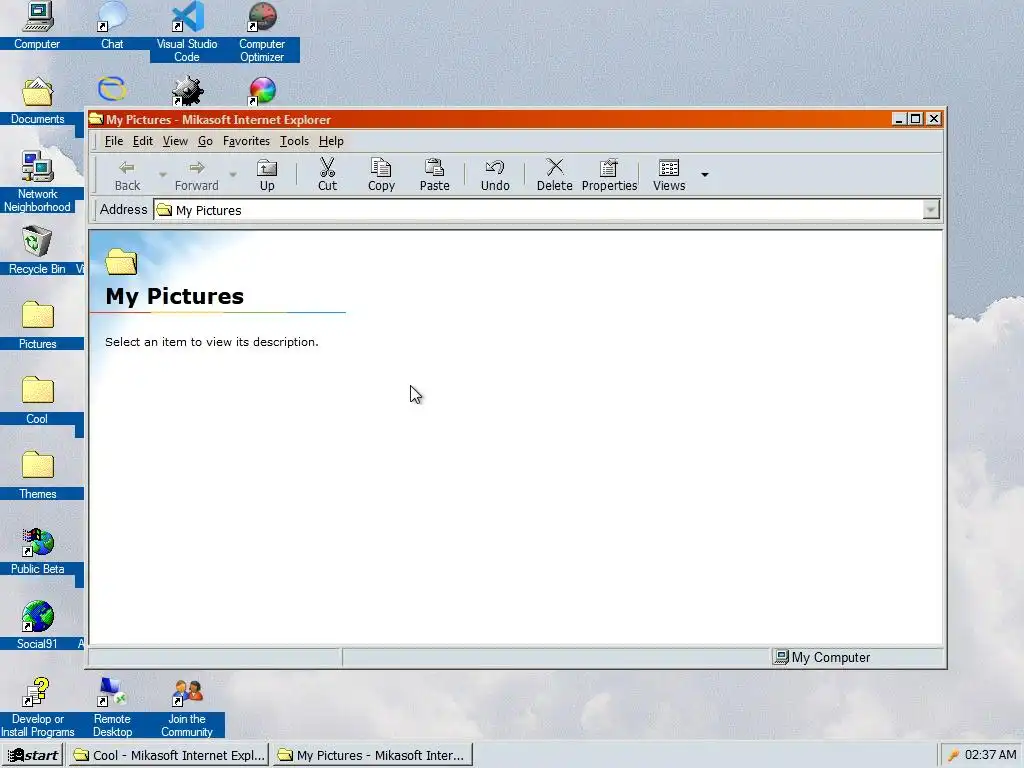This screenshot has width=1024, height=768.
Task: Click the Forward navigation button
Action: click(x=197, y=175)
